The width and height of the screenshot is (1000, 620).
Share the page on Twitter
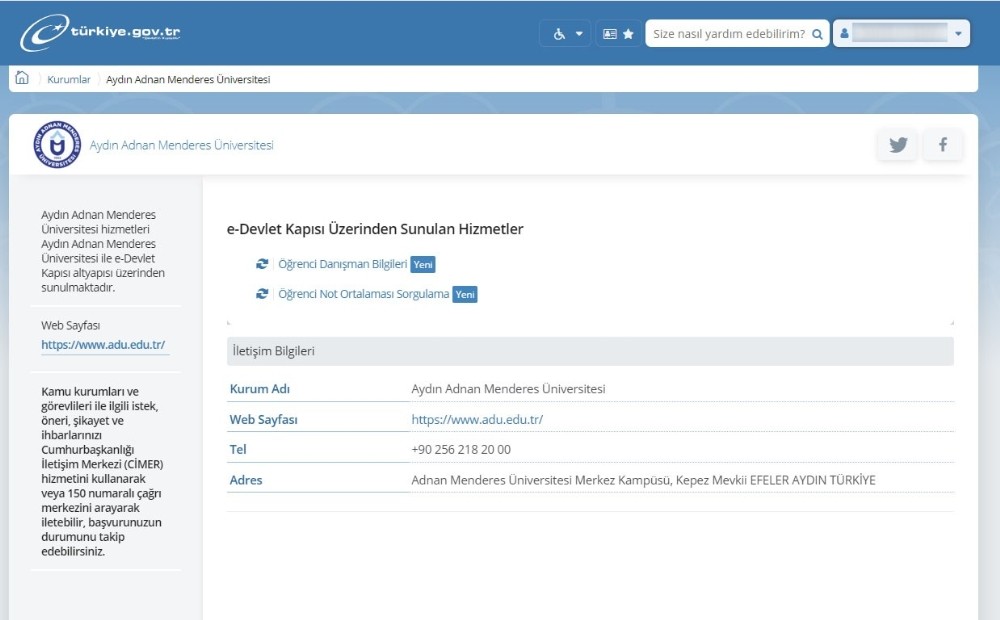click(x=897, y=144)
